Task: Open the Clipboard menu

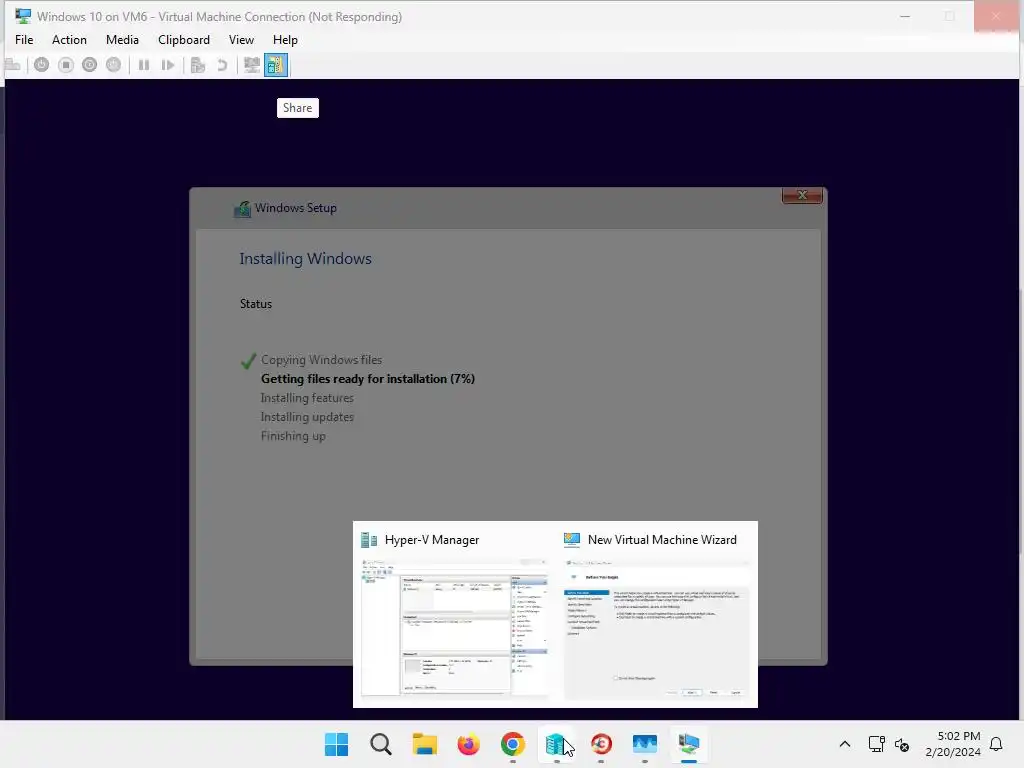Action: 184,40
